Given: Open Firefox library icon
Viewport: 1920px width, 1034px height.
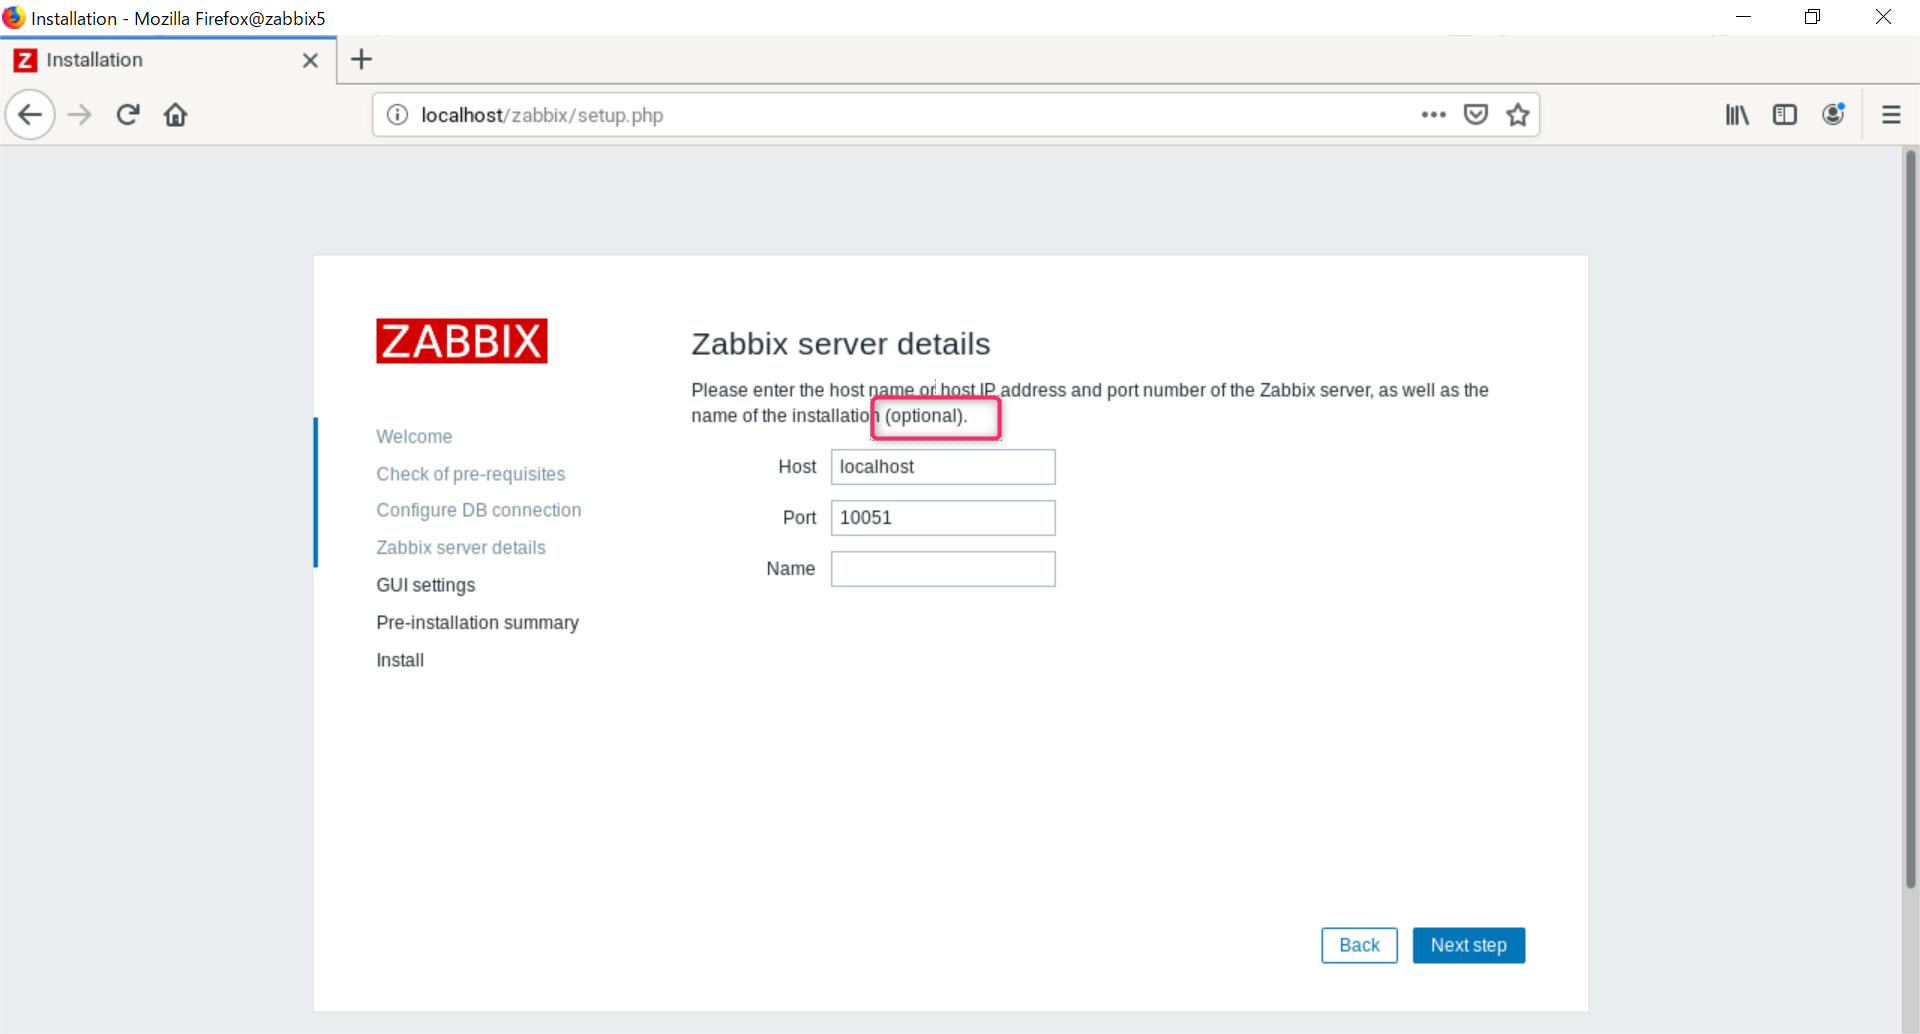Looking at the screenshot, I should 1737,115.
